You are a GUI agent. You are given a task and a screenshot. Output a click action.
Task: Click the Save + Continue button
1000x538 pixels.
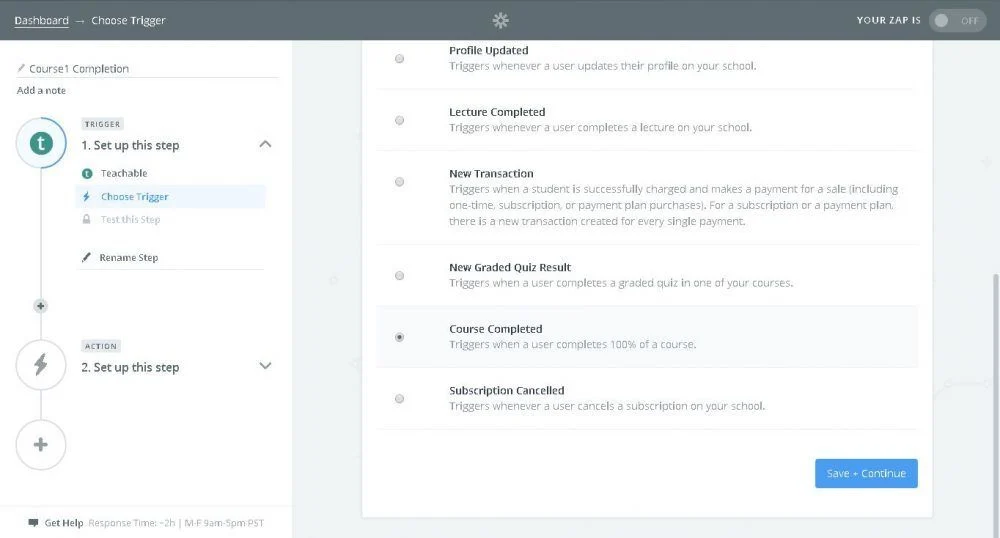coord(866,473)
